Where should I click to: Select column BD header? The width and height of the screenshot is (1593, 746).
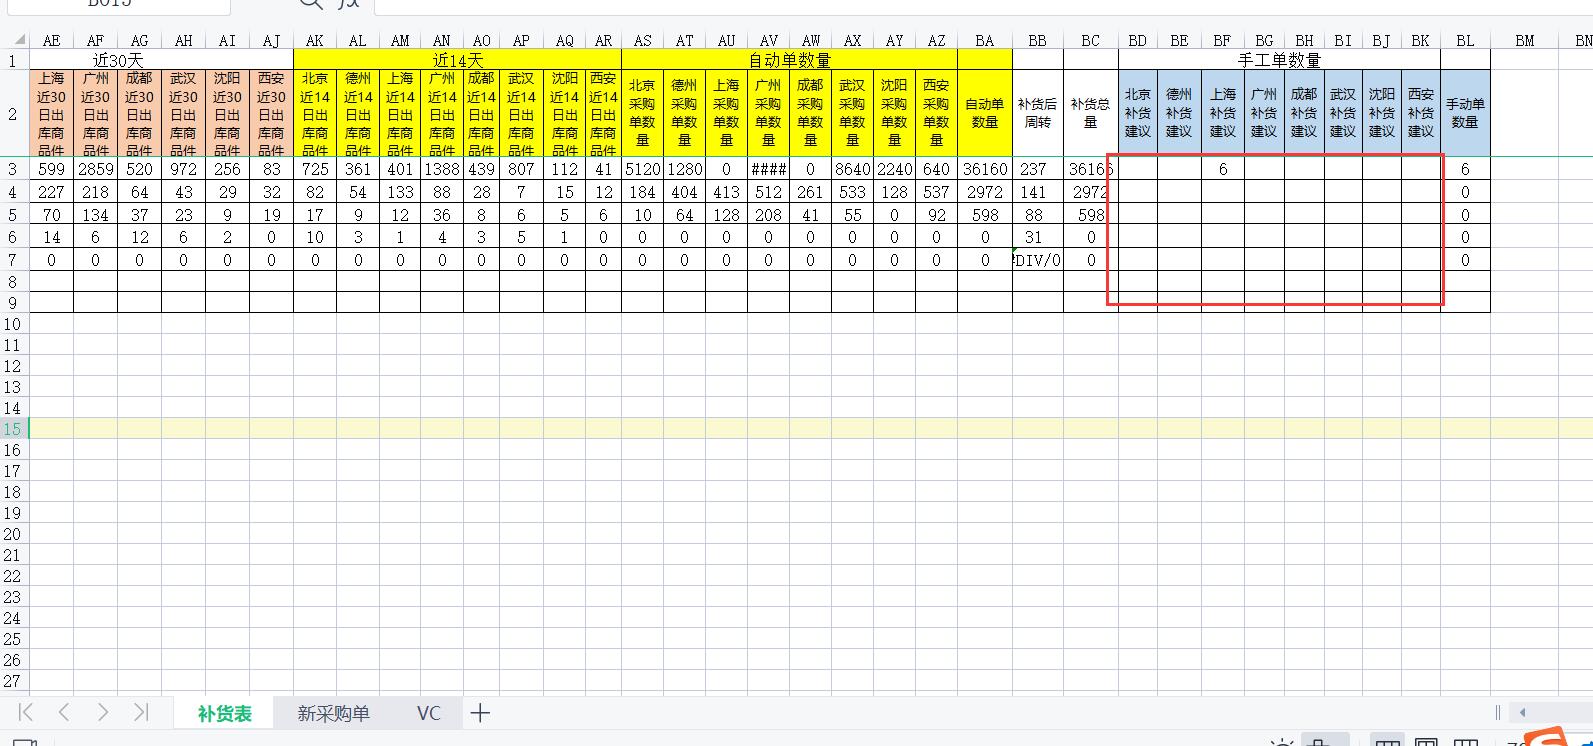point(1138,41)
